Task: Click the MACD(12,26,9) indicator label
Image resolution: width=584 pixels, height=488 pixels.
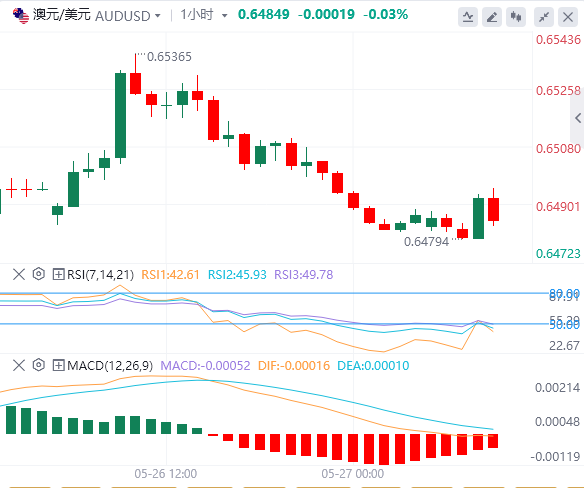Action: click(110, 365)
